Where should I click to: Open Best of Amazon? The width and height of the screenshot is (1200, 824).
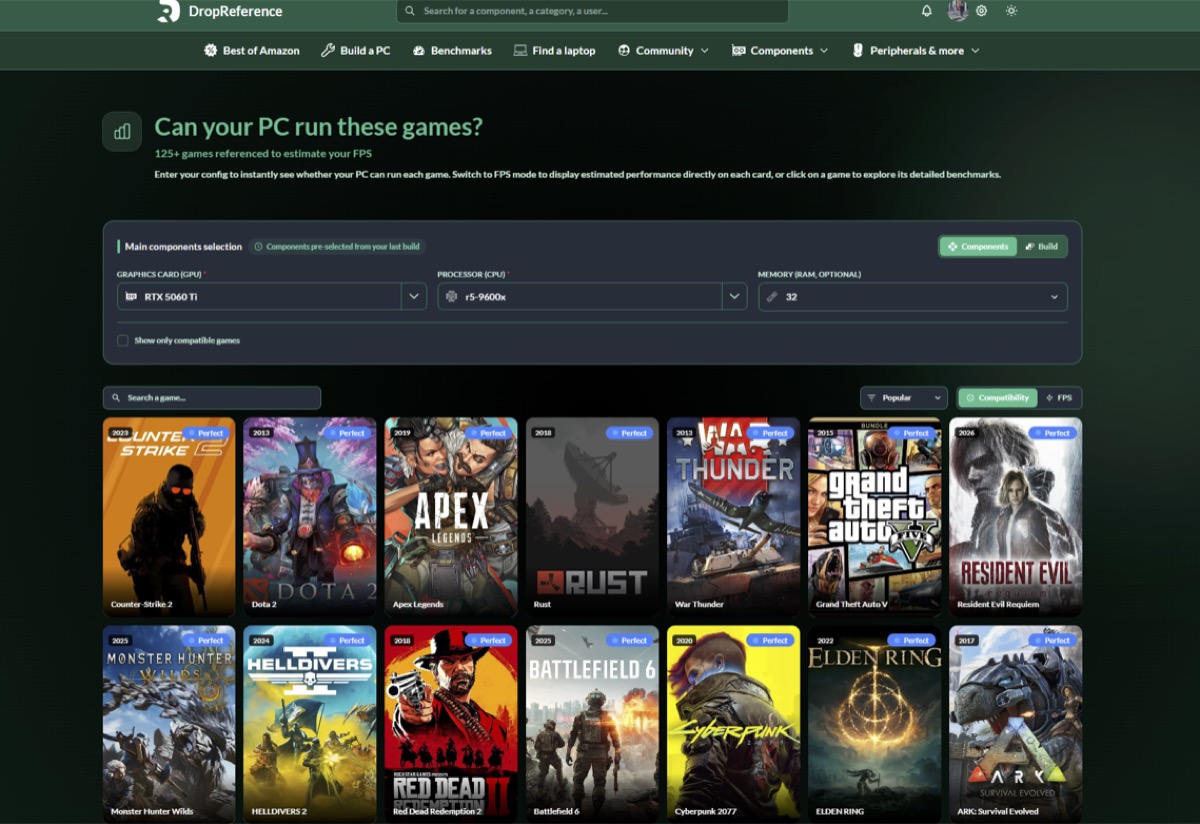coord(251,50)
